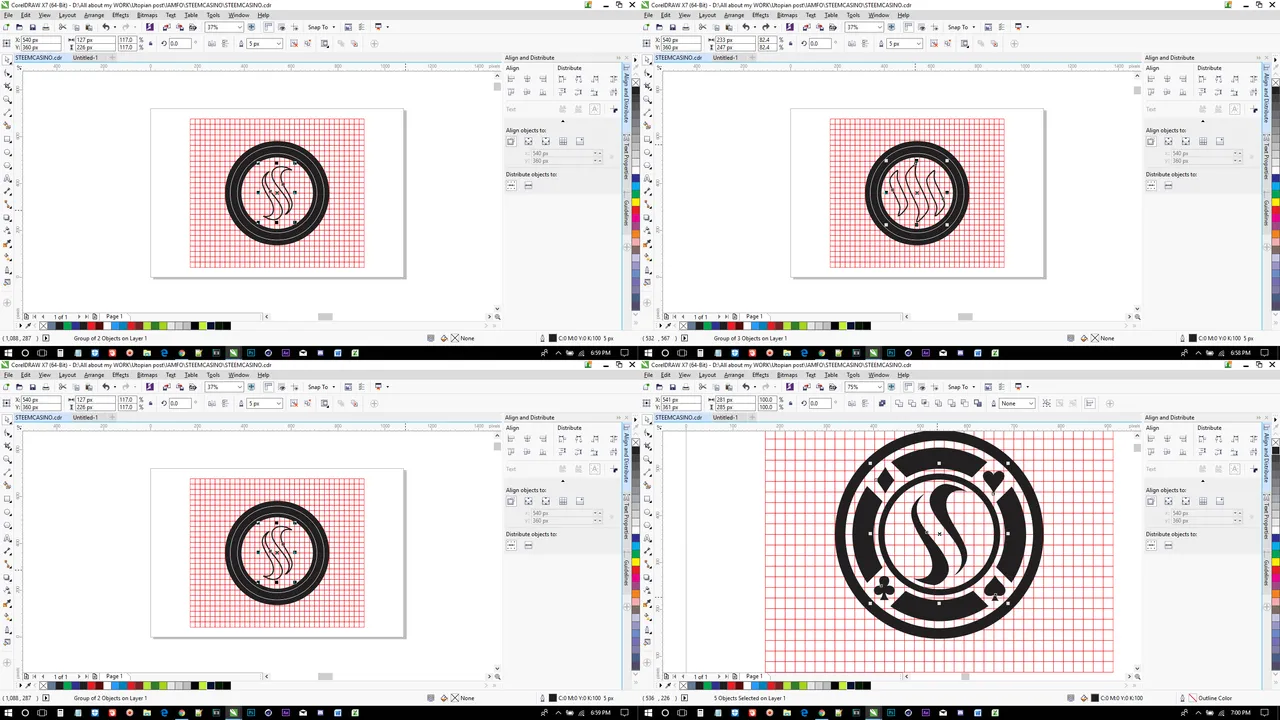The image size is (1280, 720).
Task: Click Align center horizontally in bottom-right docker
Action: 1168,439
